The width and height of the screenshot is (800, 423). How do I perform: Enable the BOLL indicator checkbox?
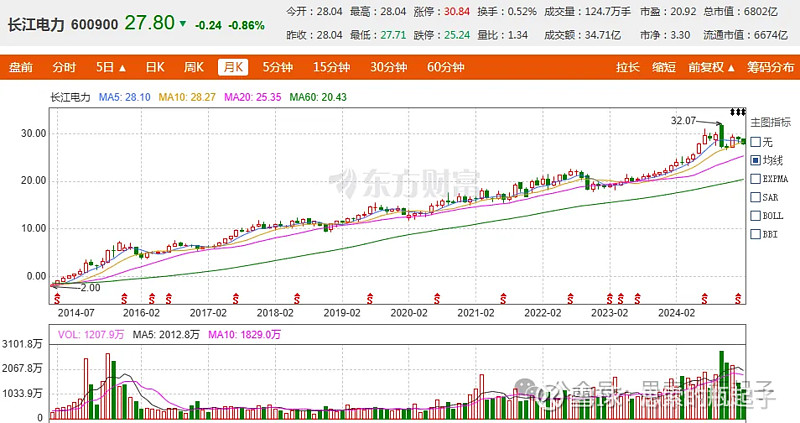756,216
